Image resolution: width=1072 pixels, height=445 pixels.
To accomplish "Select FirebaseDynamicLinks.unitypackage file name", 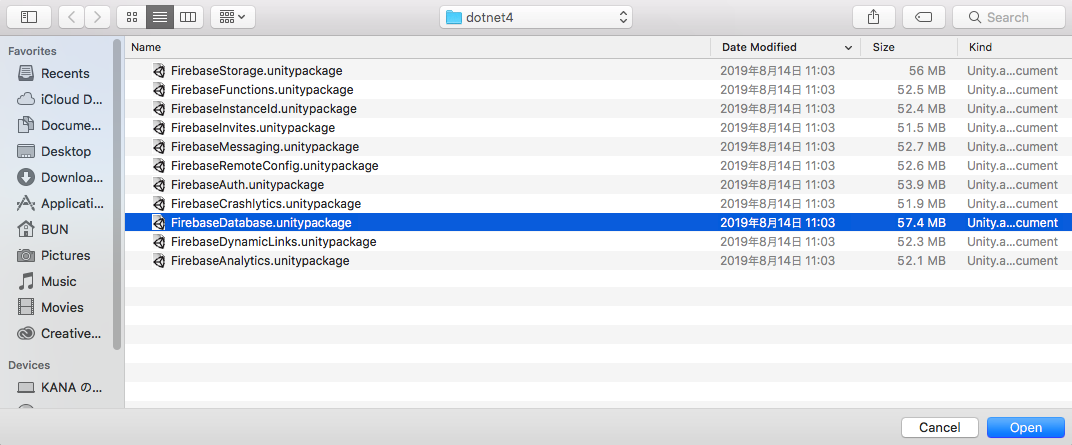I will point(273,241).
